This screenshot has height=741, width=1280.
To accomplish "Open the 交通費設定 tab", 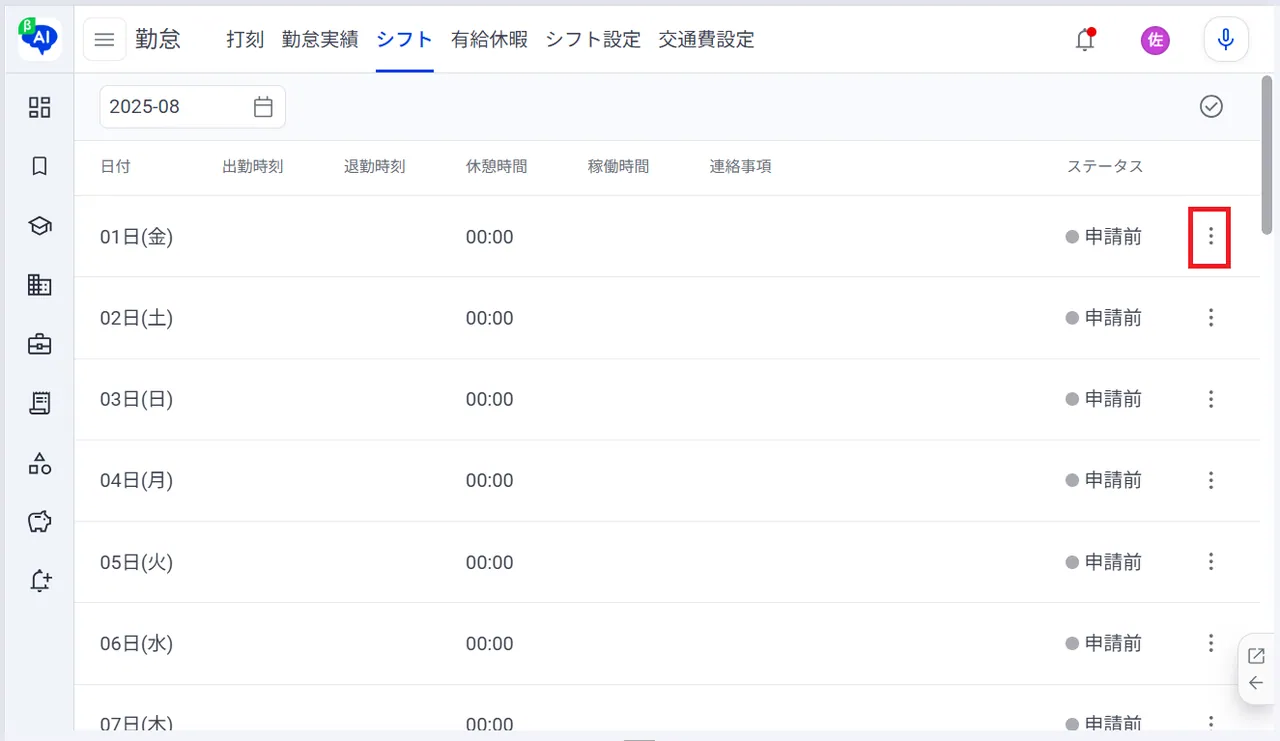I will (x=707, y=40).
